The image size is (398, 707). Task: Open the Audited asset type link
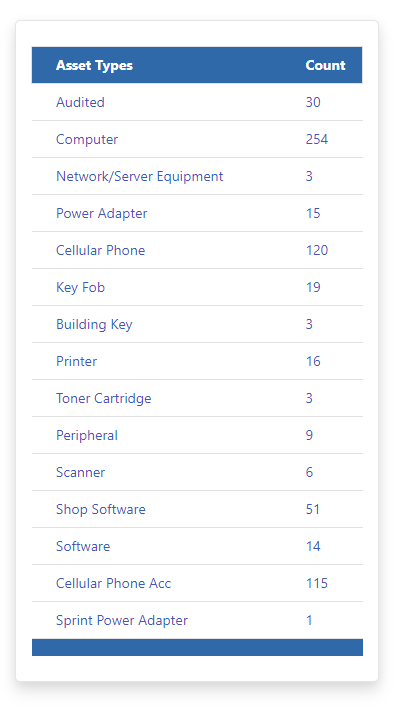80,102
